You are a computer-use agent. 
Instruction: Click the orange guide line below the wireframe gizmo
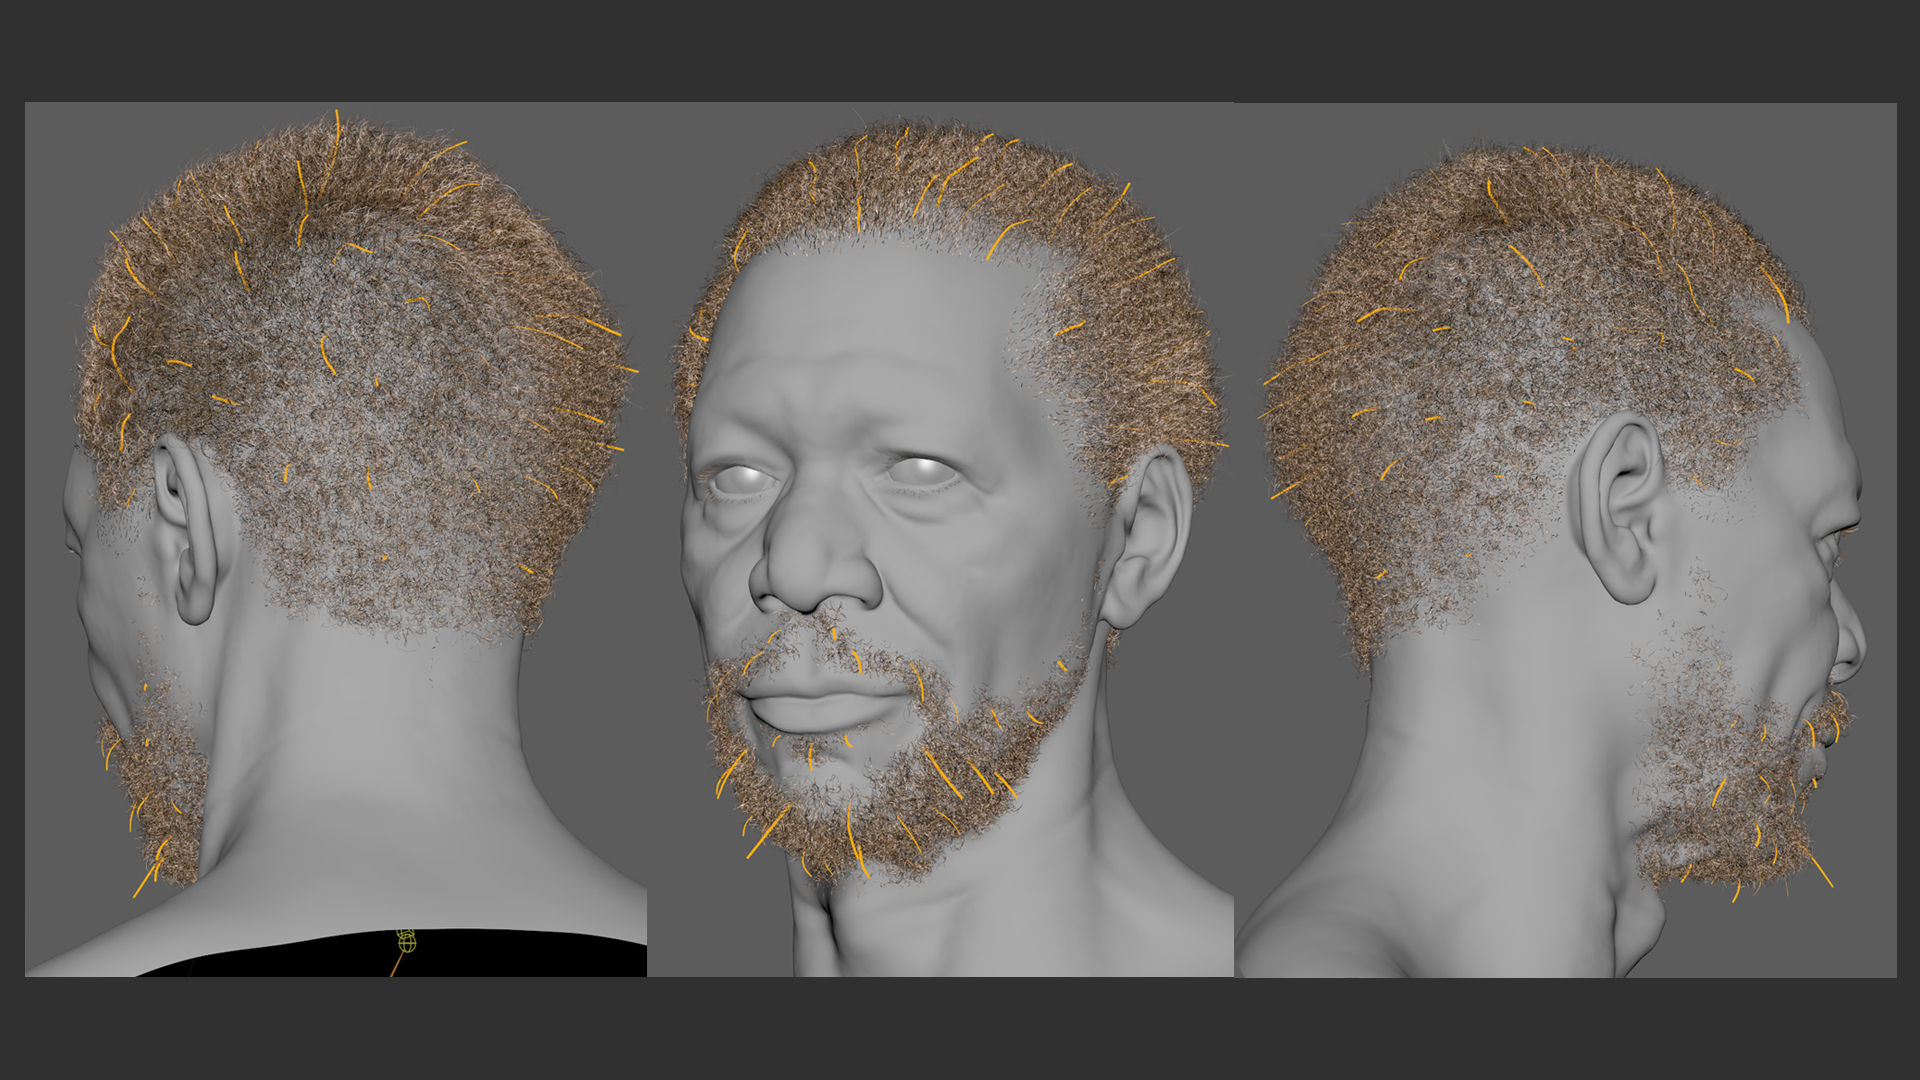[x=397, y=965]
